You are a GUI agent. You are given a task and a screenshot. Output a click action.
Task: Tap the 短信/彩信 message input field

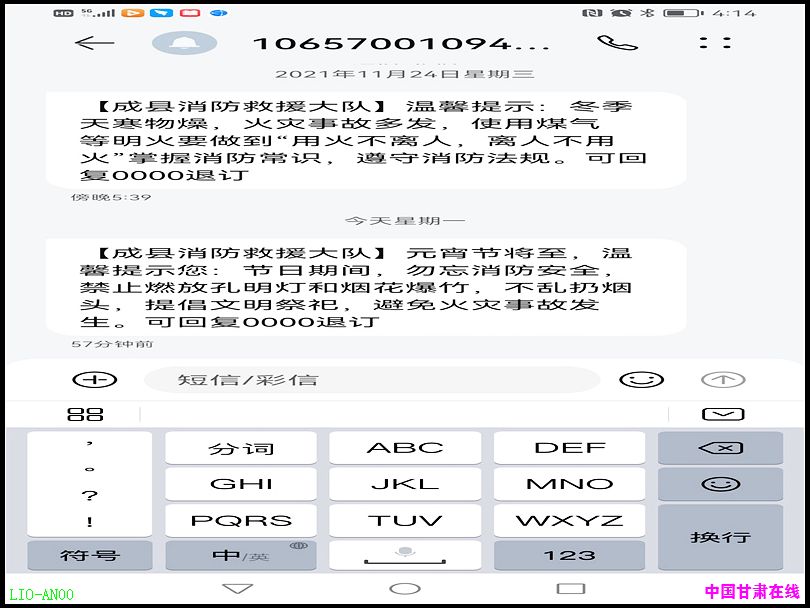click(370, 380)
